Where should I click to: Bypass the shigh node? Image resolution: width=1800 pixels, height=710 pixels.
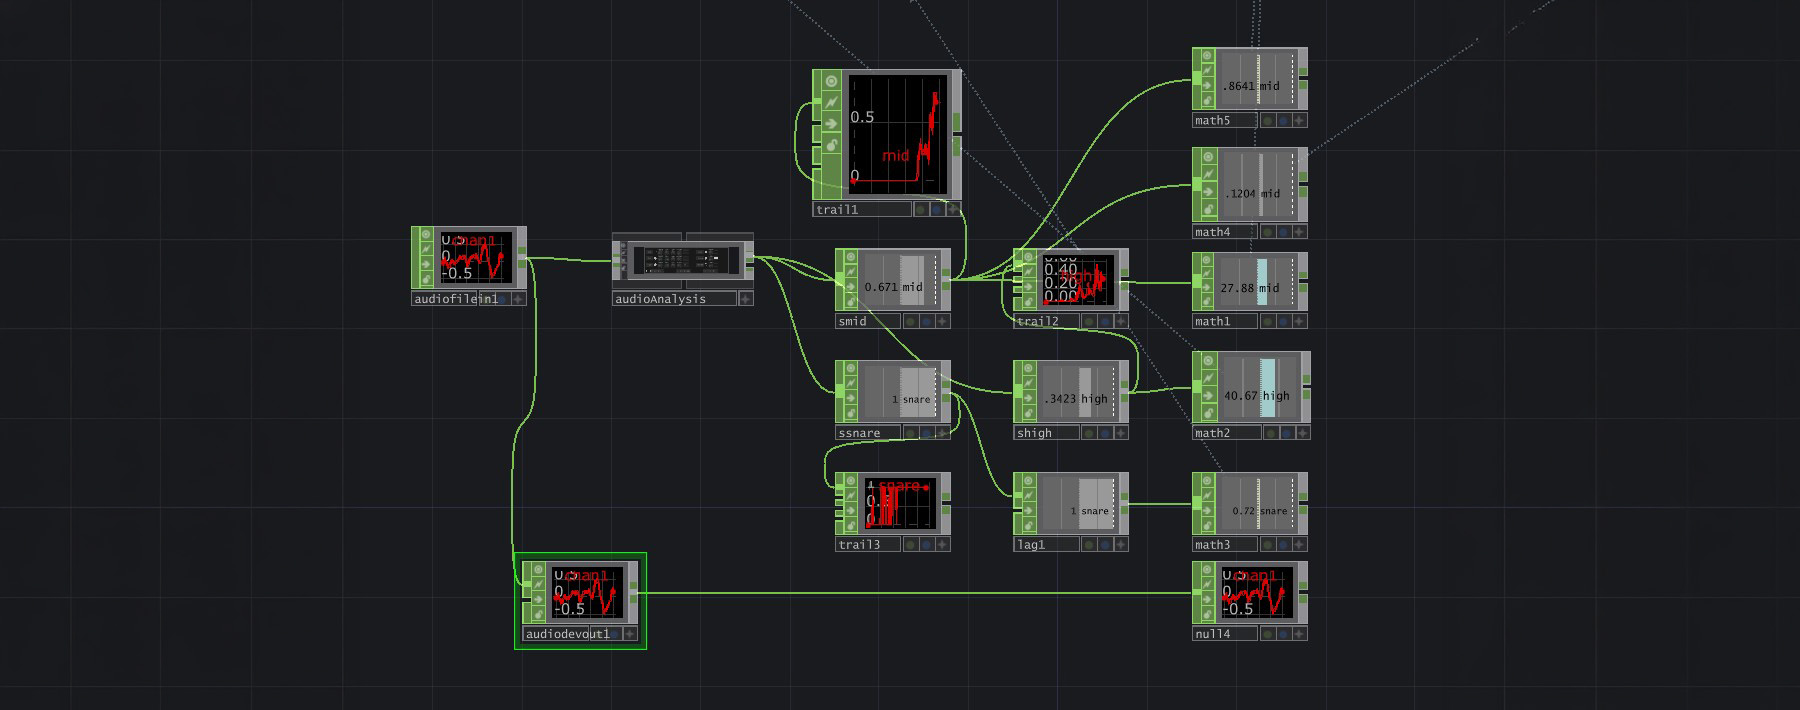point(1029,398)
